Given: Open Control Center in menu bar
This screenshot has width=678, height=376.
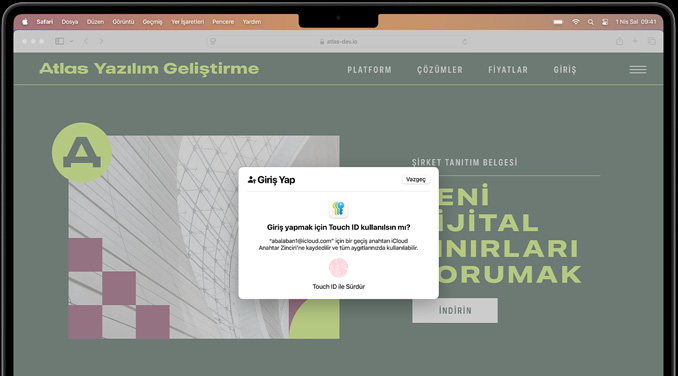Looking at the screenshot, I should (605, 22).
